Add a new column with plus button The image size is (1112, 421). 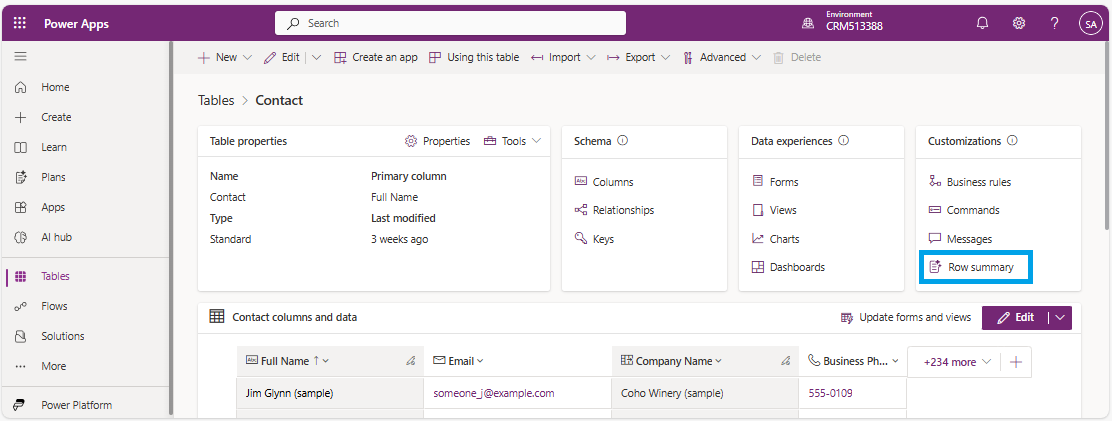pyautogui.click(x=1016, y=362)
